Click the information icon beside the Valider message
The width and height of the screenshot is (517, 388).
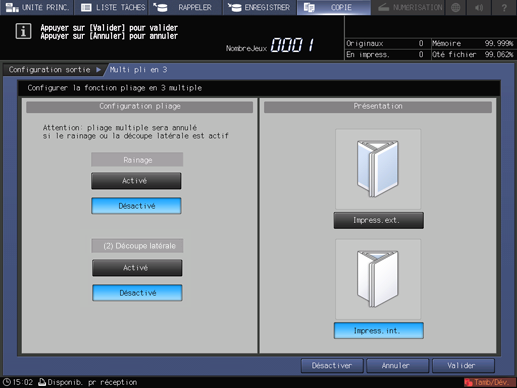[23, 31]
